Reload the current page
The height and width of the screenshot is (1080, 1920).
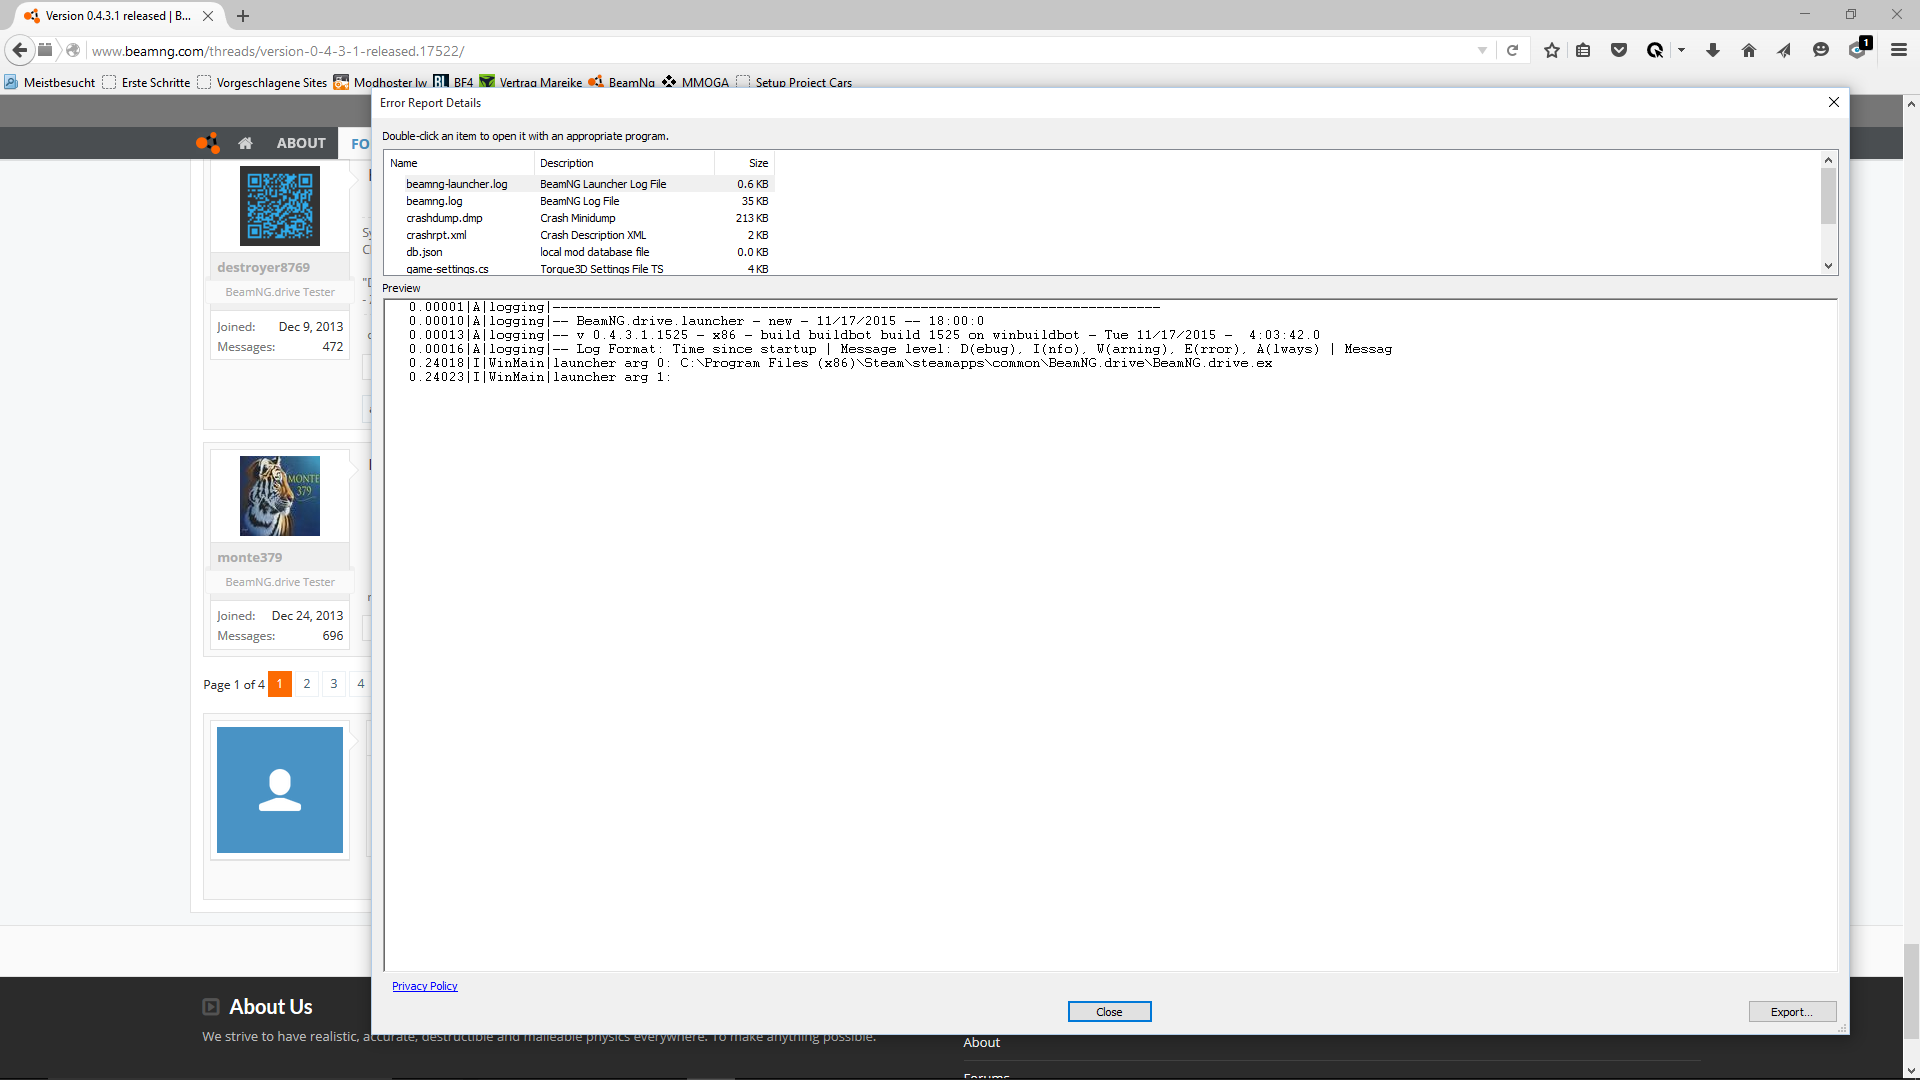point(1513,50)
